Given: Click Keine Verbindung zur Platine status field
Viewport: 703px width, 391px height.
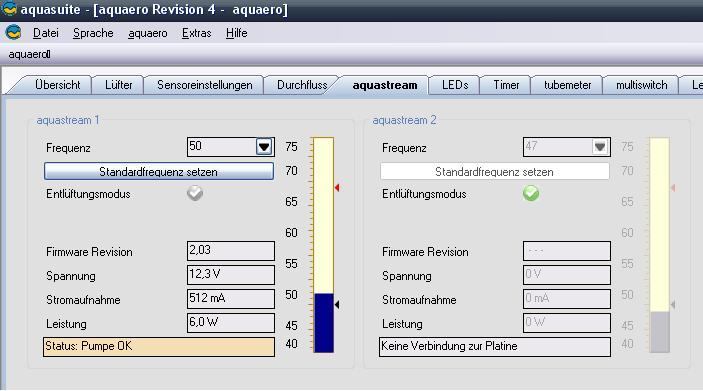Looking at the screenshot, I should 495,347.
